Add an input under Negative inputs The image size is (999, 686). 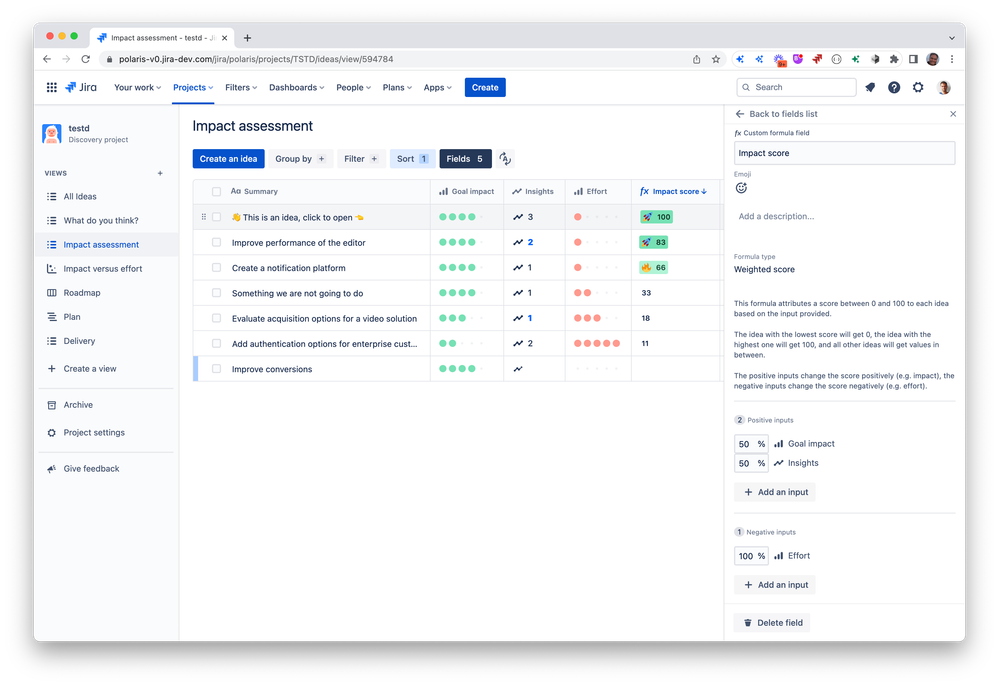775,585
